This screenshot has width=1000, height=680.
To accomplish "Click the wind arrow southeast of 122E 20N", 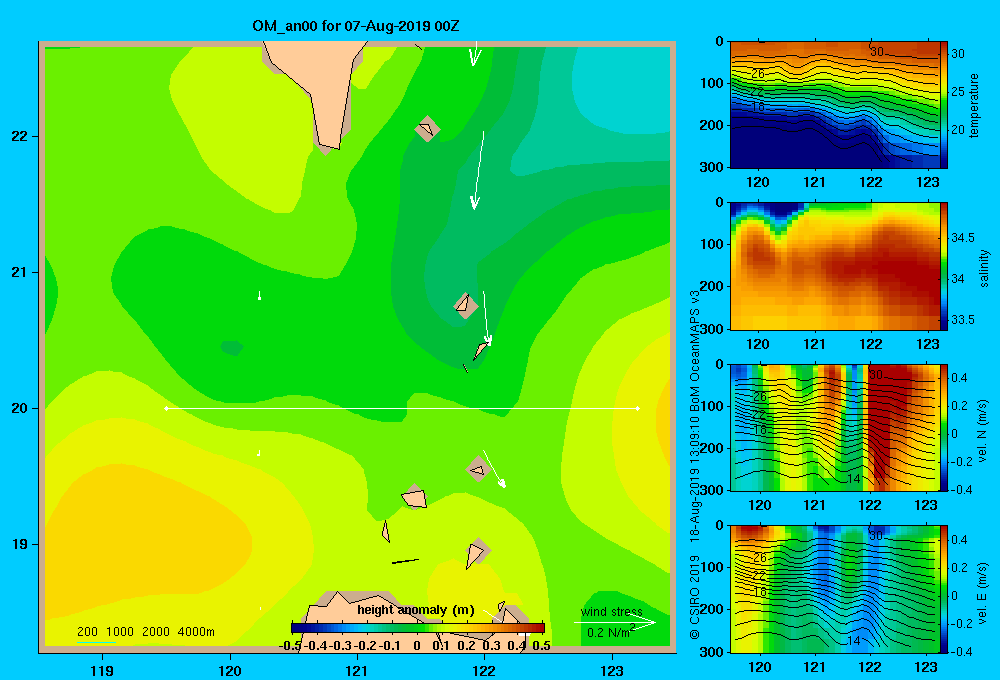I will (494, 469).
